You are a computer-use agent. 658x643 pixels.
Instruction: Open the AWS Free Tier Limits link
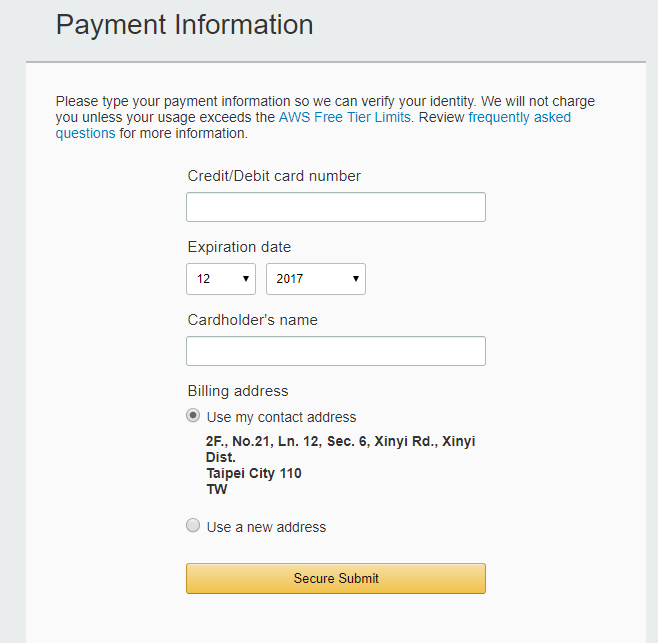tap(345, 117)
